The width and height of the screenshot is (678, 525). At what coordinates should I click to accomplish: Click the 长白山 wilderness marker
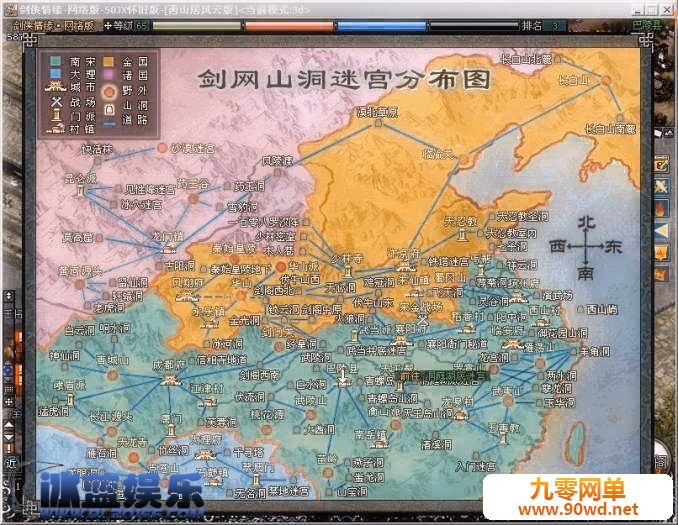[x=606, y=80]
